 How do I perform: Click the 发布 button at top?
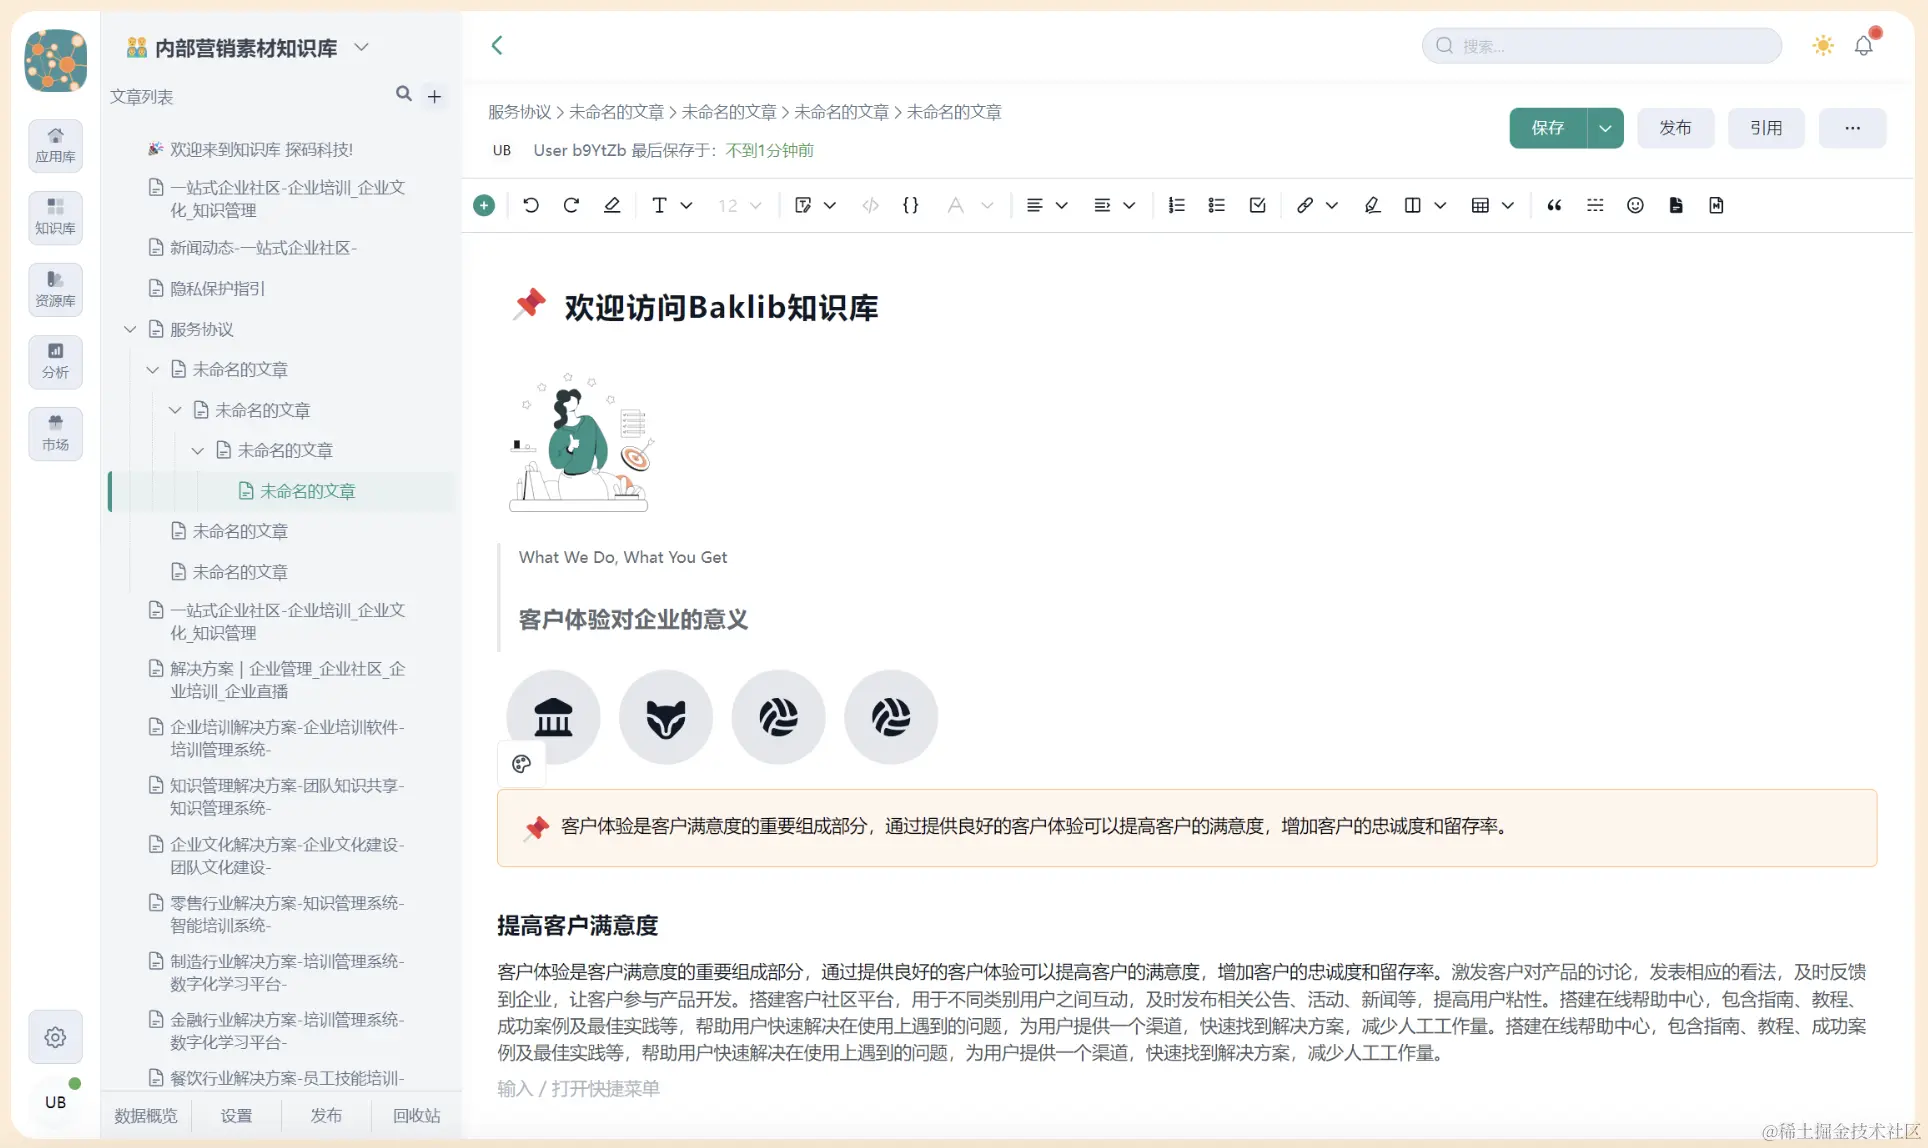1675,128
